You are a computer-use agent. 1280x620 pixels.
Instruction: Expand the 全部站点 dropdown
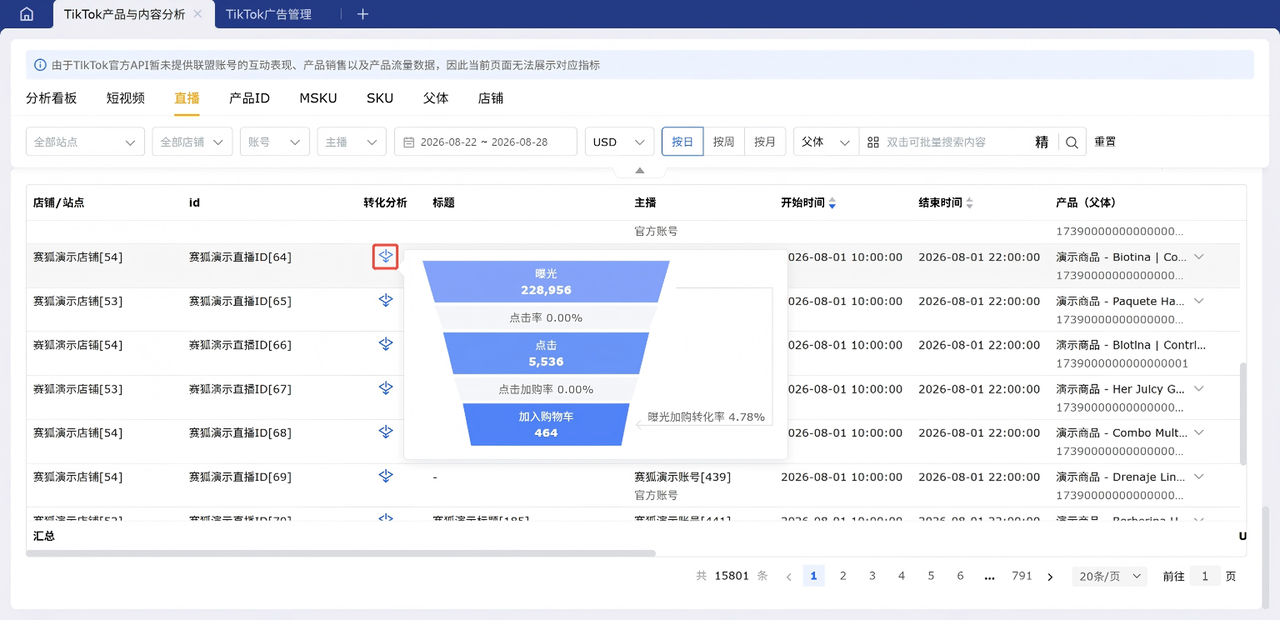[85, 142]
